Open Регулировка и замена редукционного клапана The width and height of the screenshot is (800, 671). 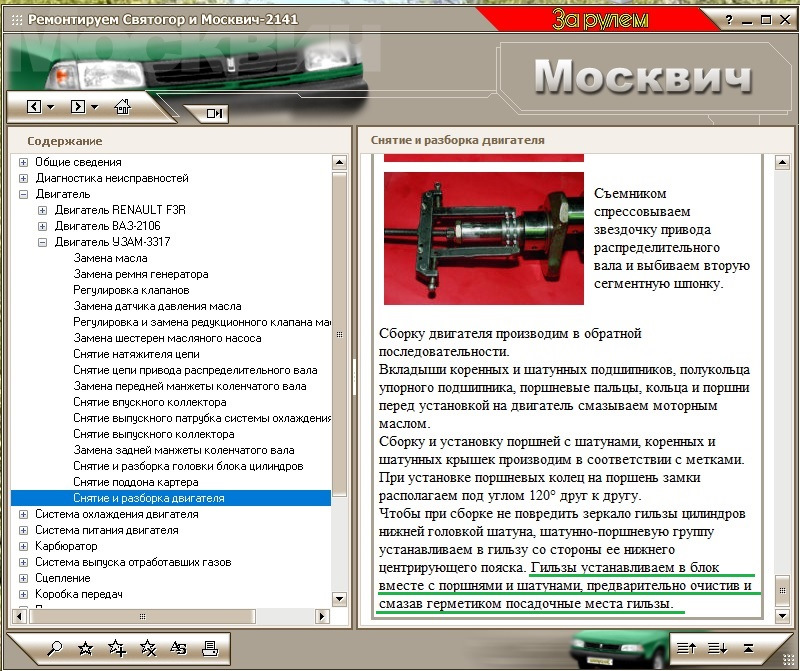pos(202,322)
